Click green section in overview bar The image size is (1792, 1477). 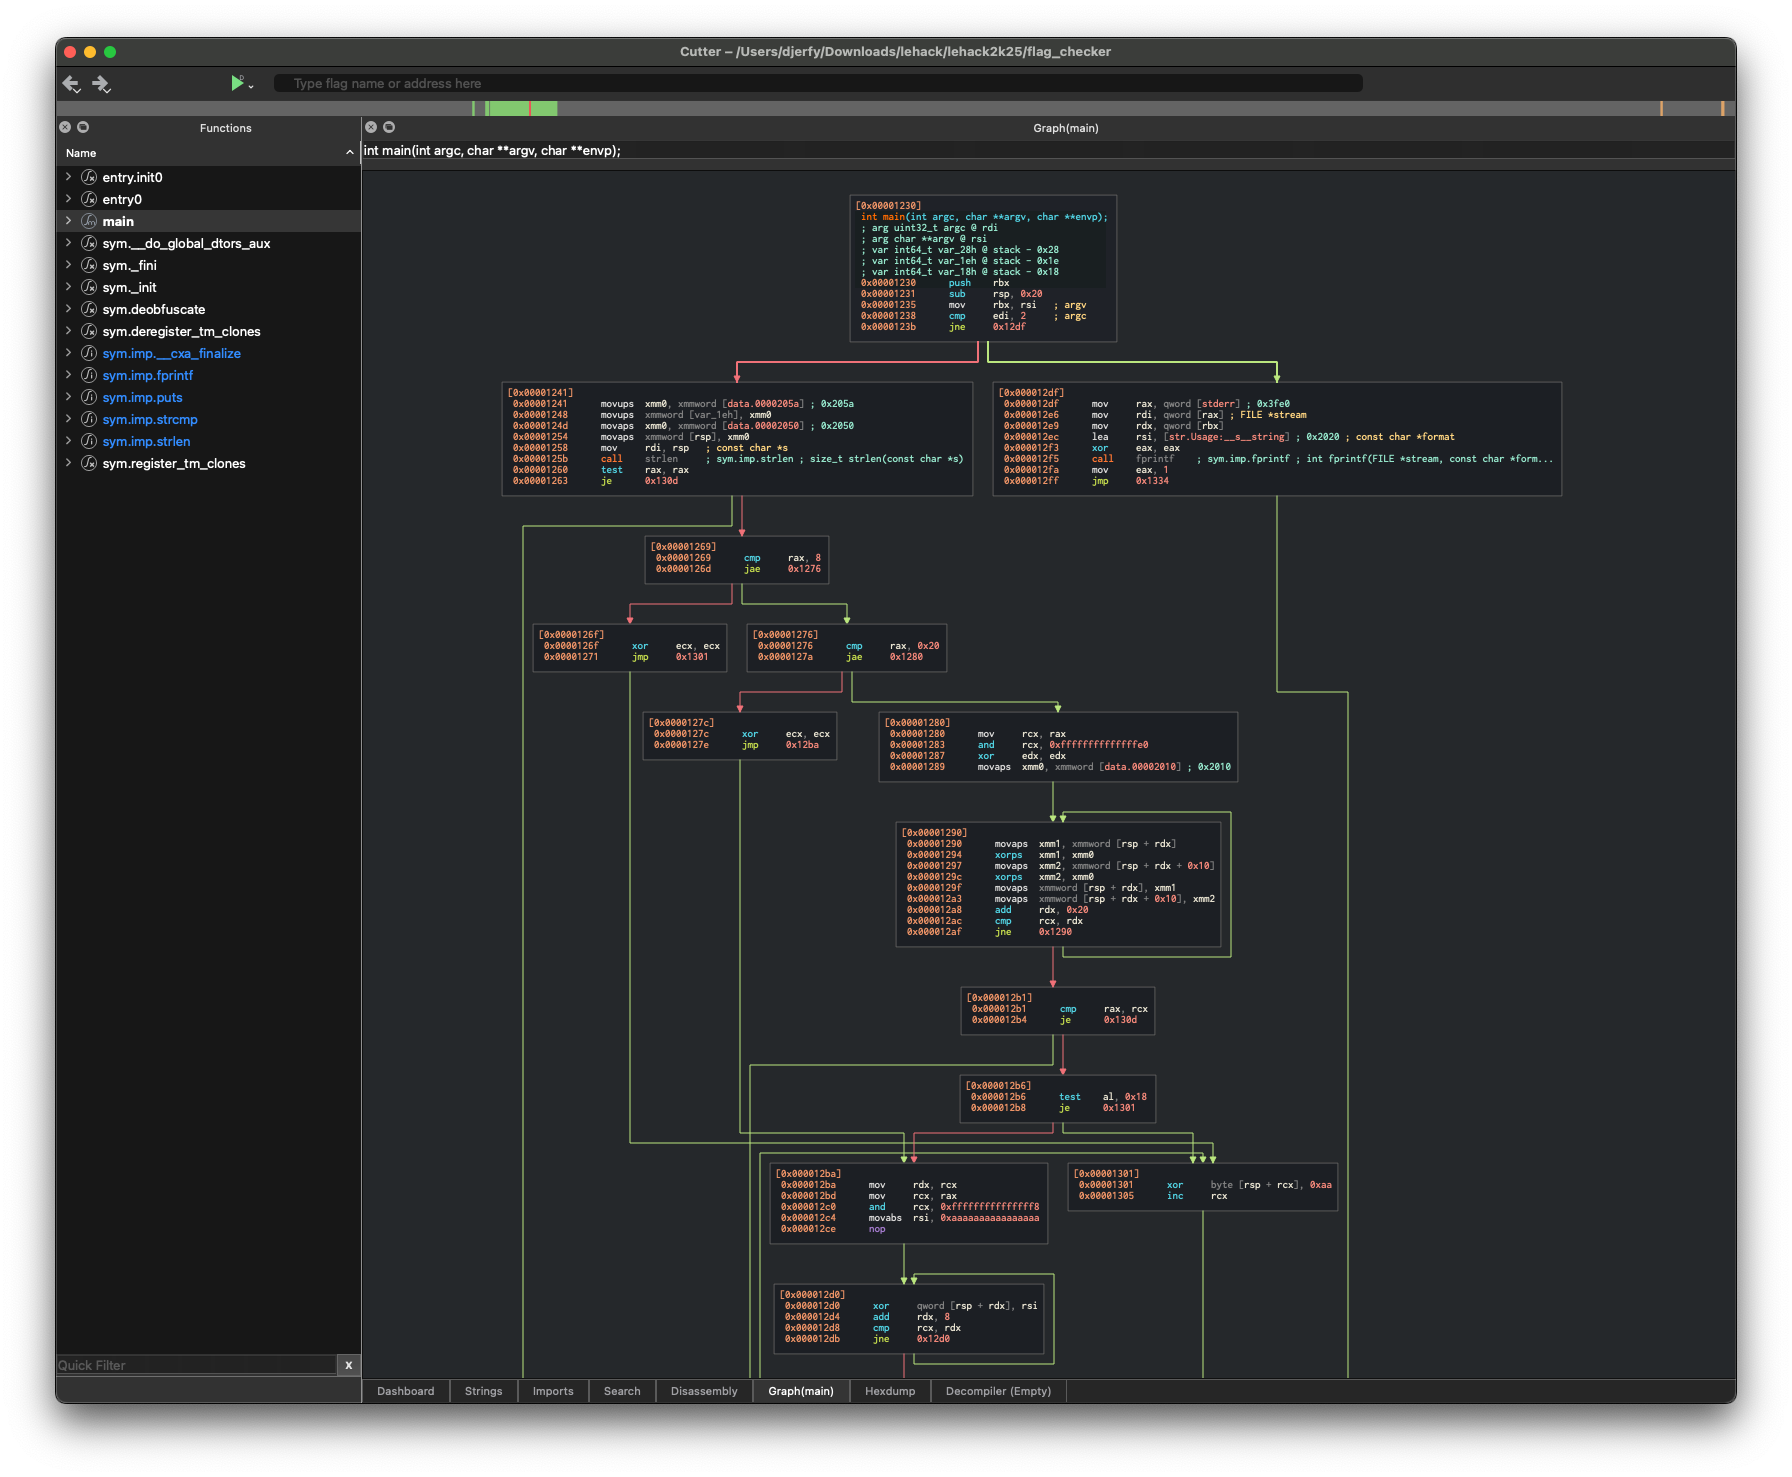point(520,108)
